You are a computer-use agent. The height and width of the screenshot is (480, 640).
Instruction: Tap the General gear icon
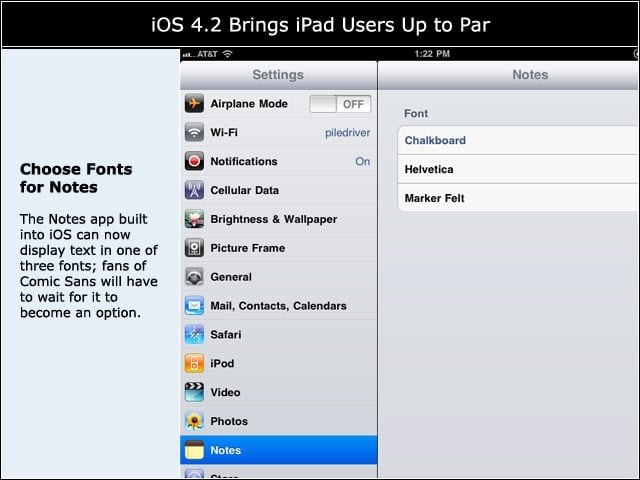coord(194,277)
